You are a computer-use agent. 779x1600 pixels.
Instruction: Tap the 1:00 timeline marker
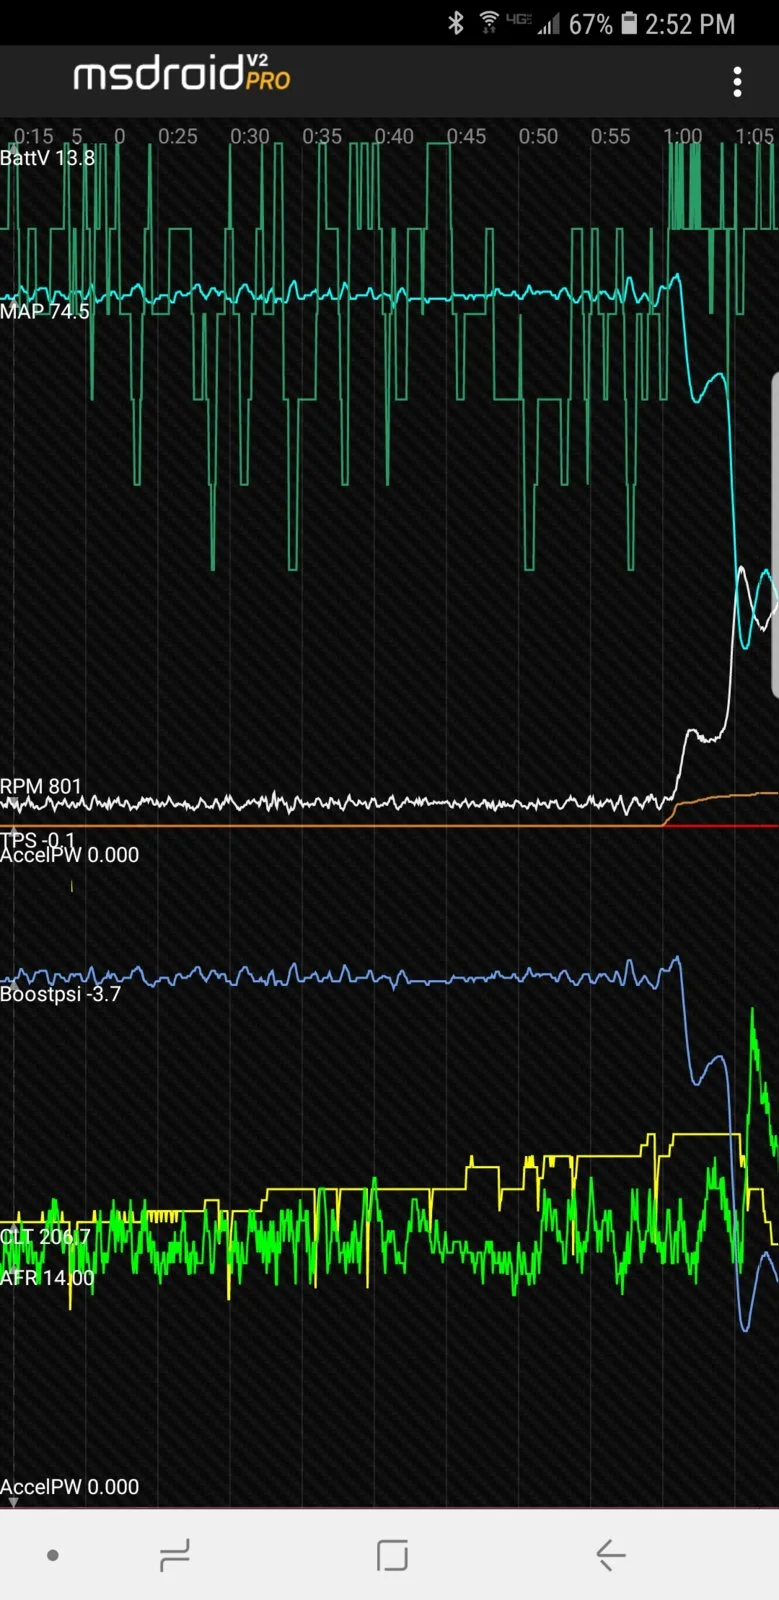682,136
